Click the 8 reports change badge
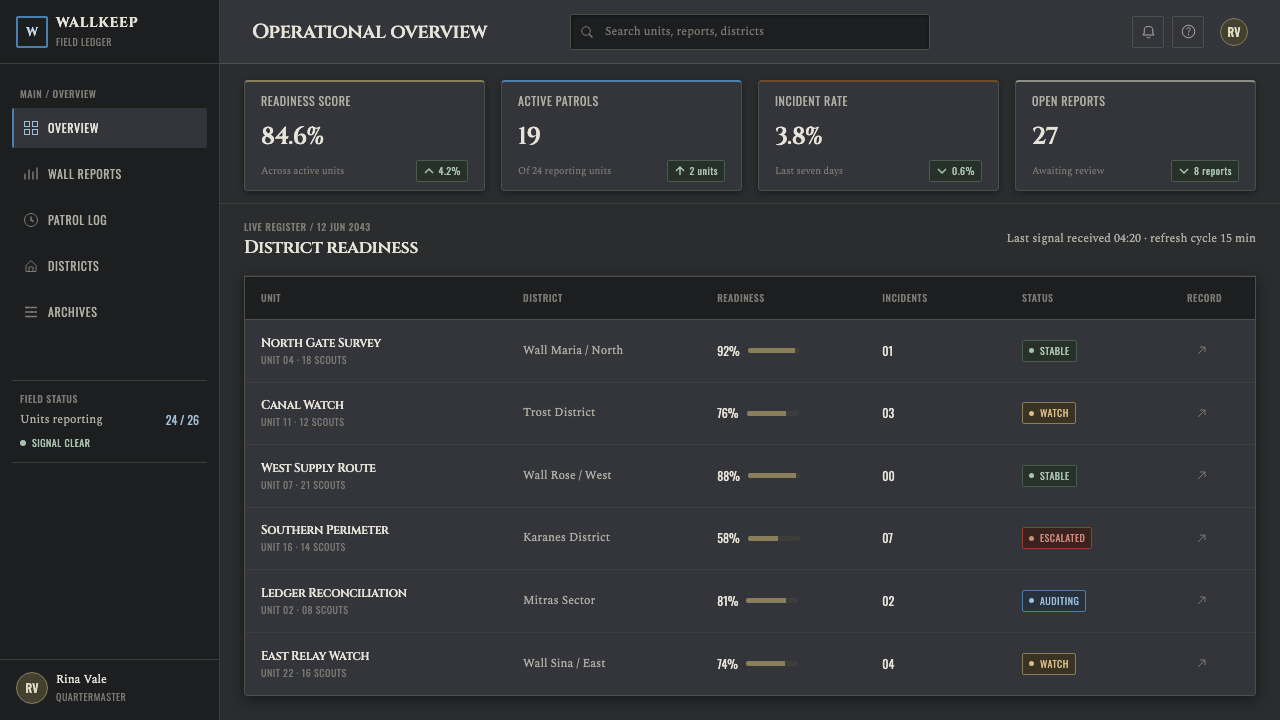 click(1205, 171)
